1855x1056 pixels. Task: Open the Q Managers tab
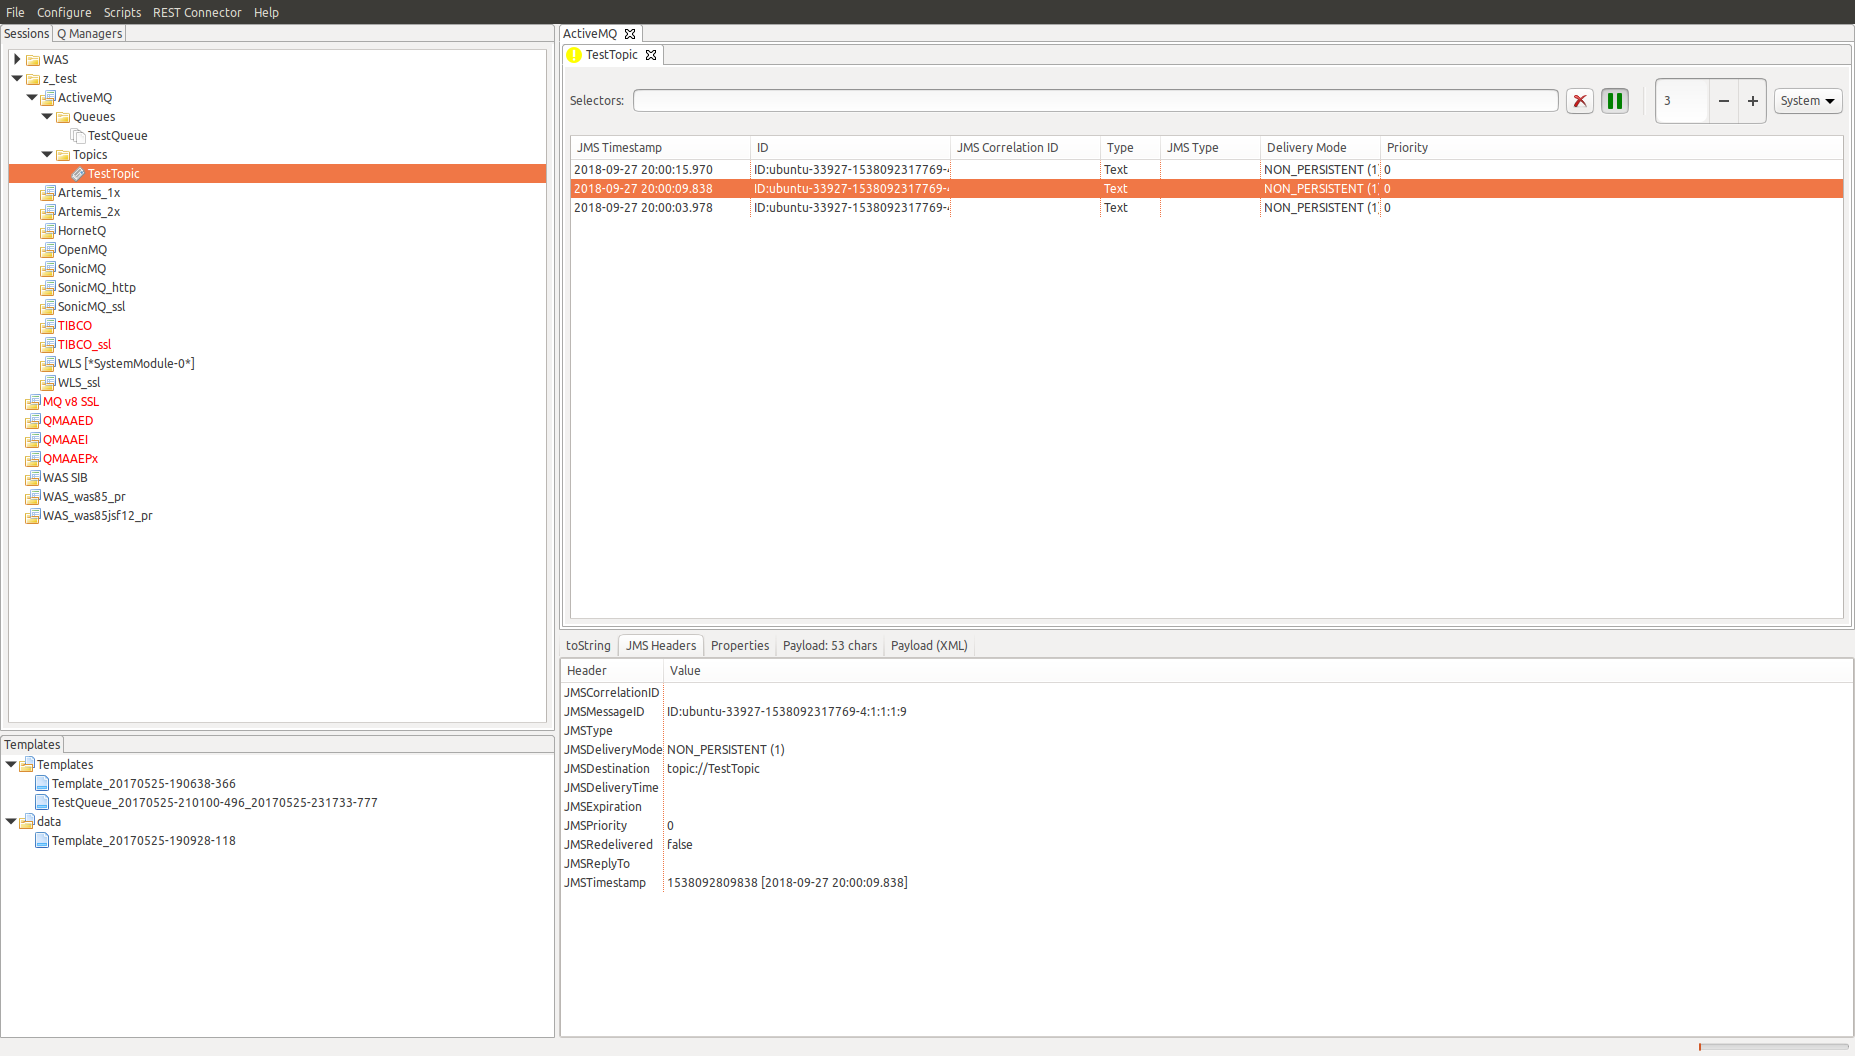pyautogui.click(x=89, y=33)
